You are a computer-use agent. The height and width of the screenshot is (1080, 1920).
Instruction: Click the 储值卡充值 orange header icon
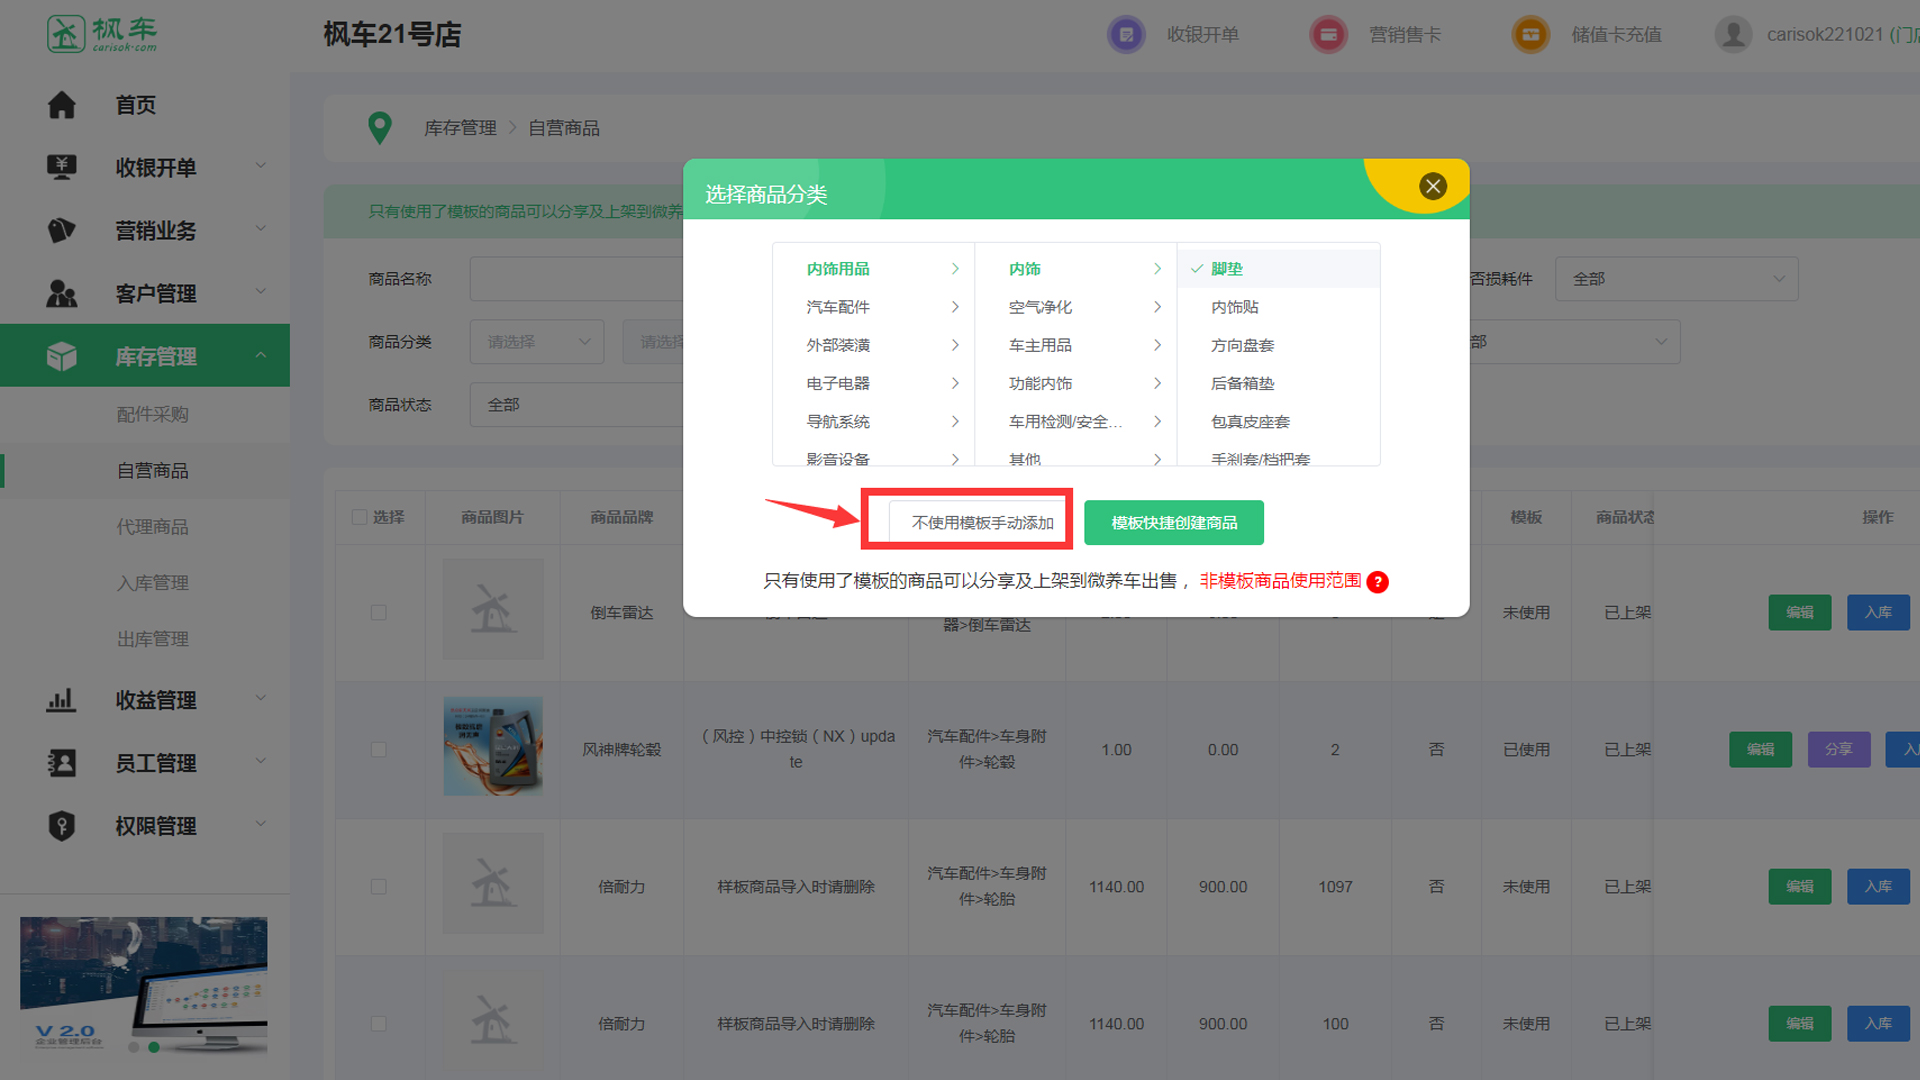click(x=1530, y=35)
